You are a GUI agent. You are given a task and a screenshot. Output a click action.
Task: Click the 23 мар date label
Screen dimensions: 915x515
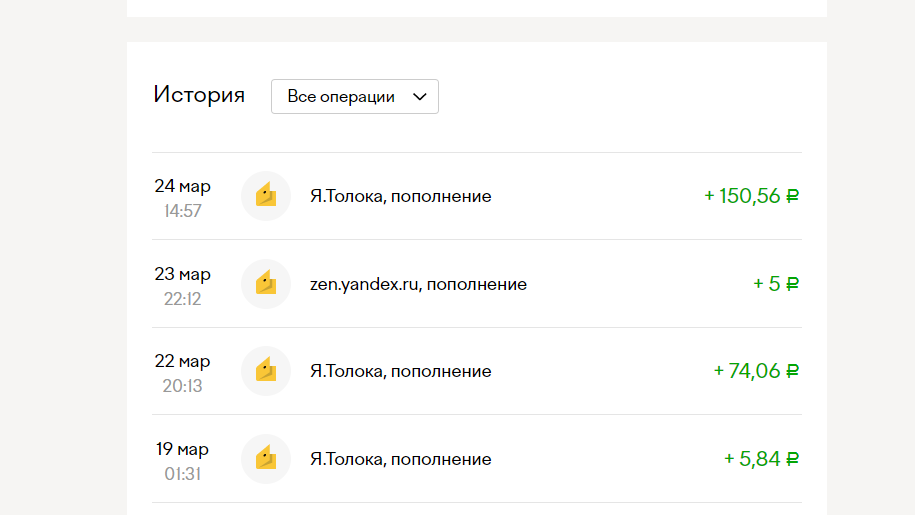[183, 274]
